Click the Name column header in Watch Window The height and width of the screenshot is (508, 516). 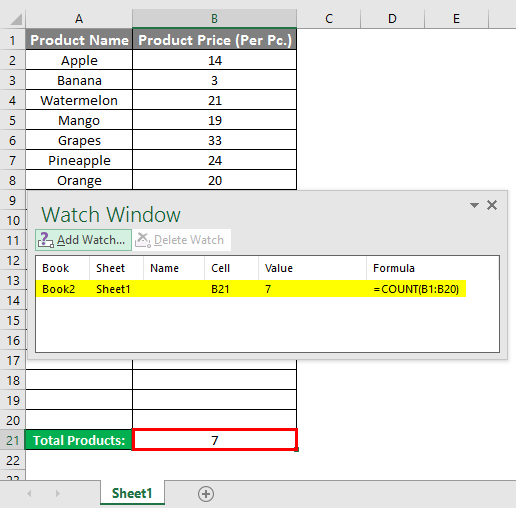pyautogui.click(x=174, y=268)
